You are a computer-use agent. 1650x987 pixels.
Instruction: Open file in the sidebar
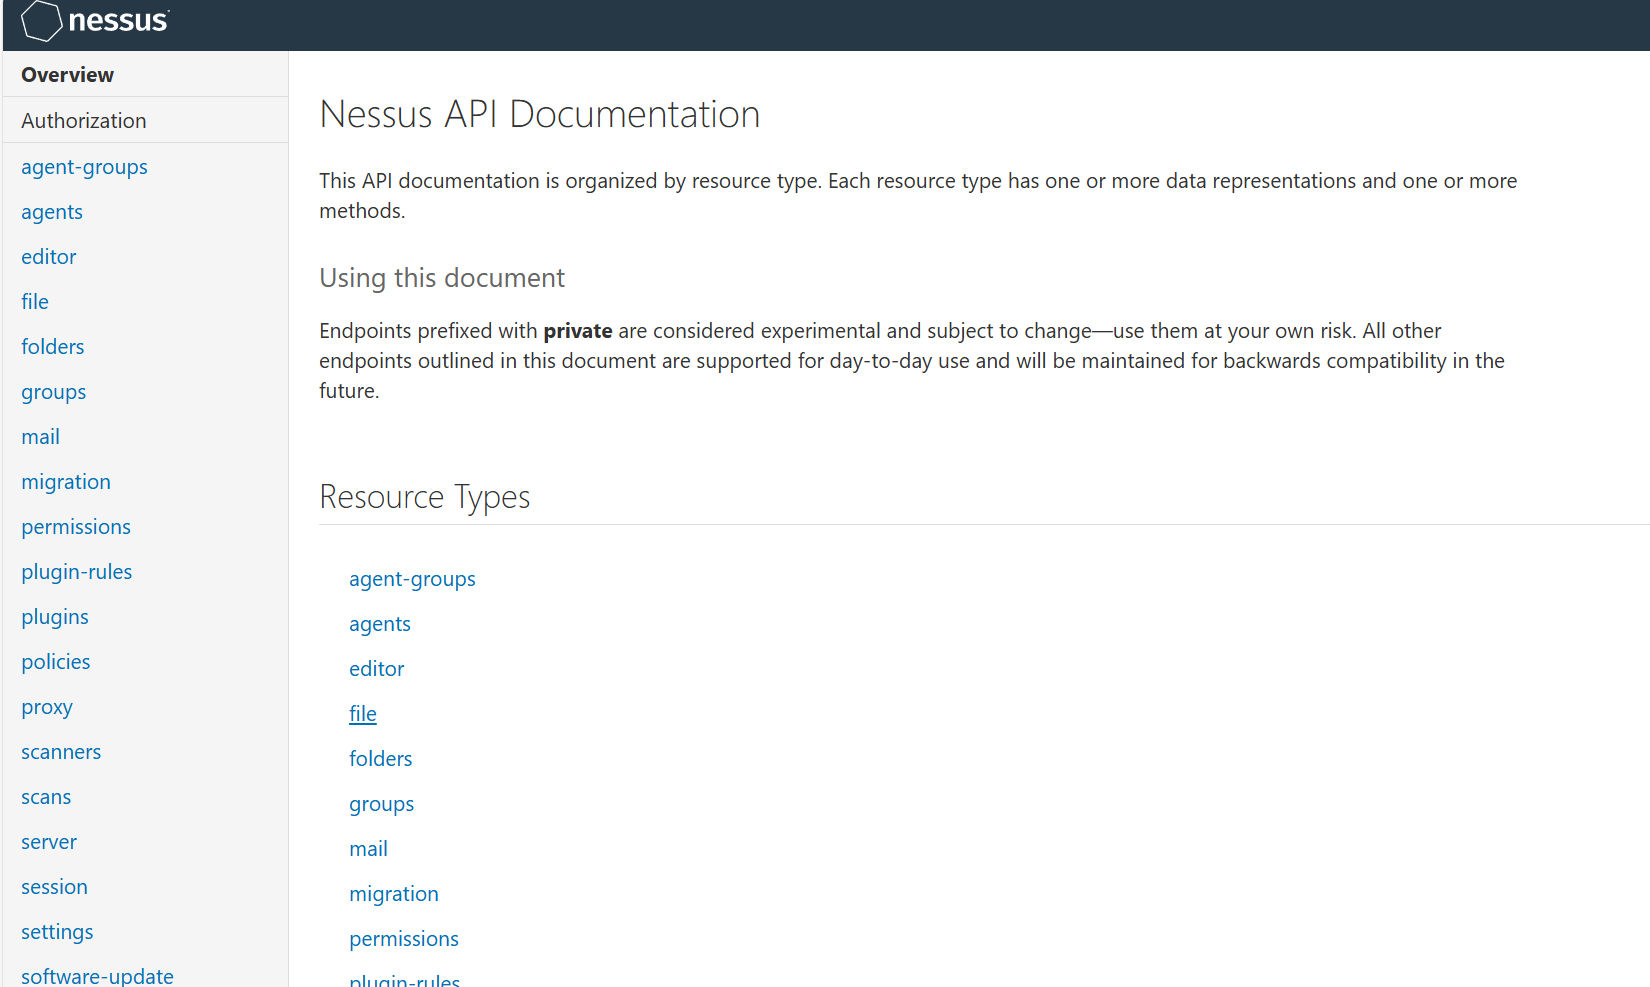pos(35,302)
